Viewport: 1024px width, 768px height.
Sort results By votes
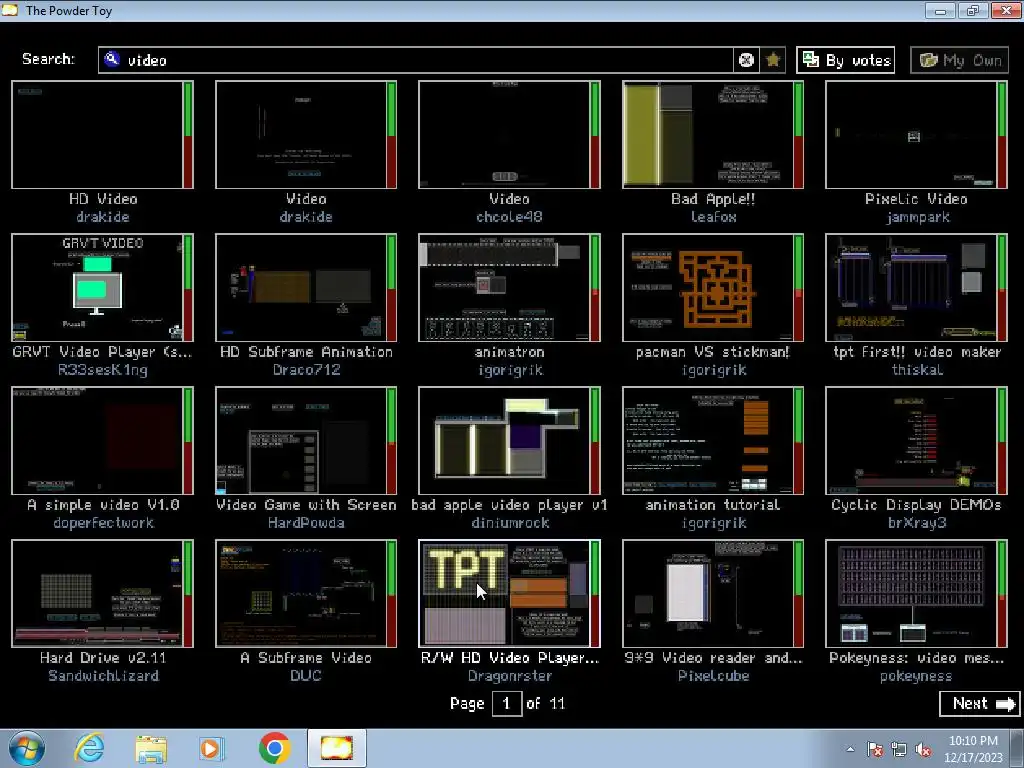pyautogui.click(x=846, y=60)
